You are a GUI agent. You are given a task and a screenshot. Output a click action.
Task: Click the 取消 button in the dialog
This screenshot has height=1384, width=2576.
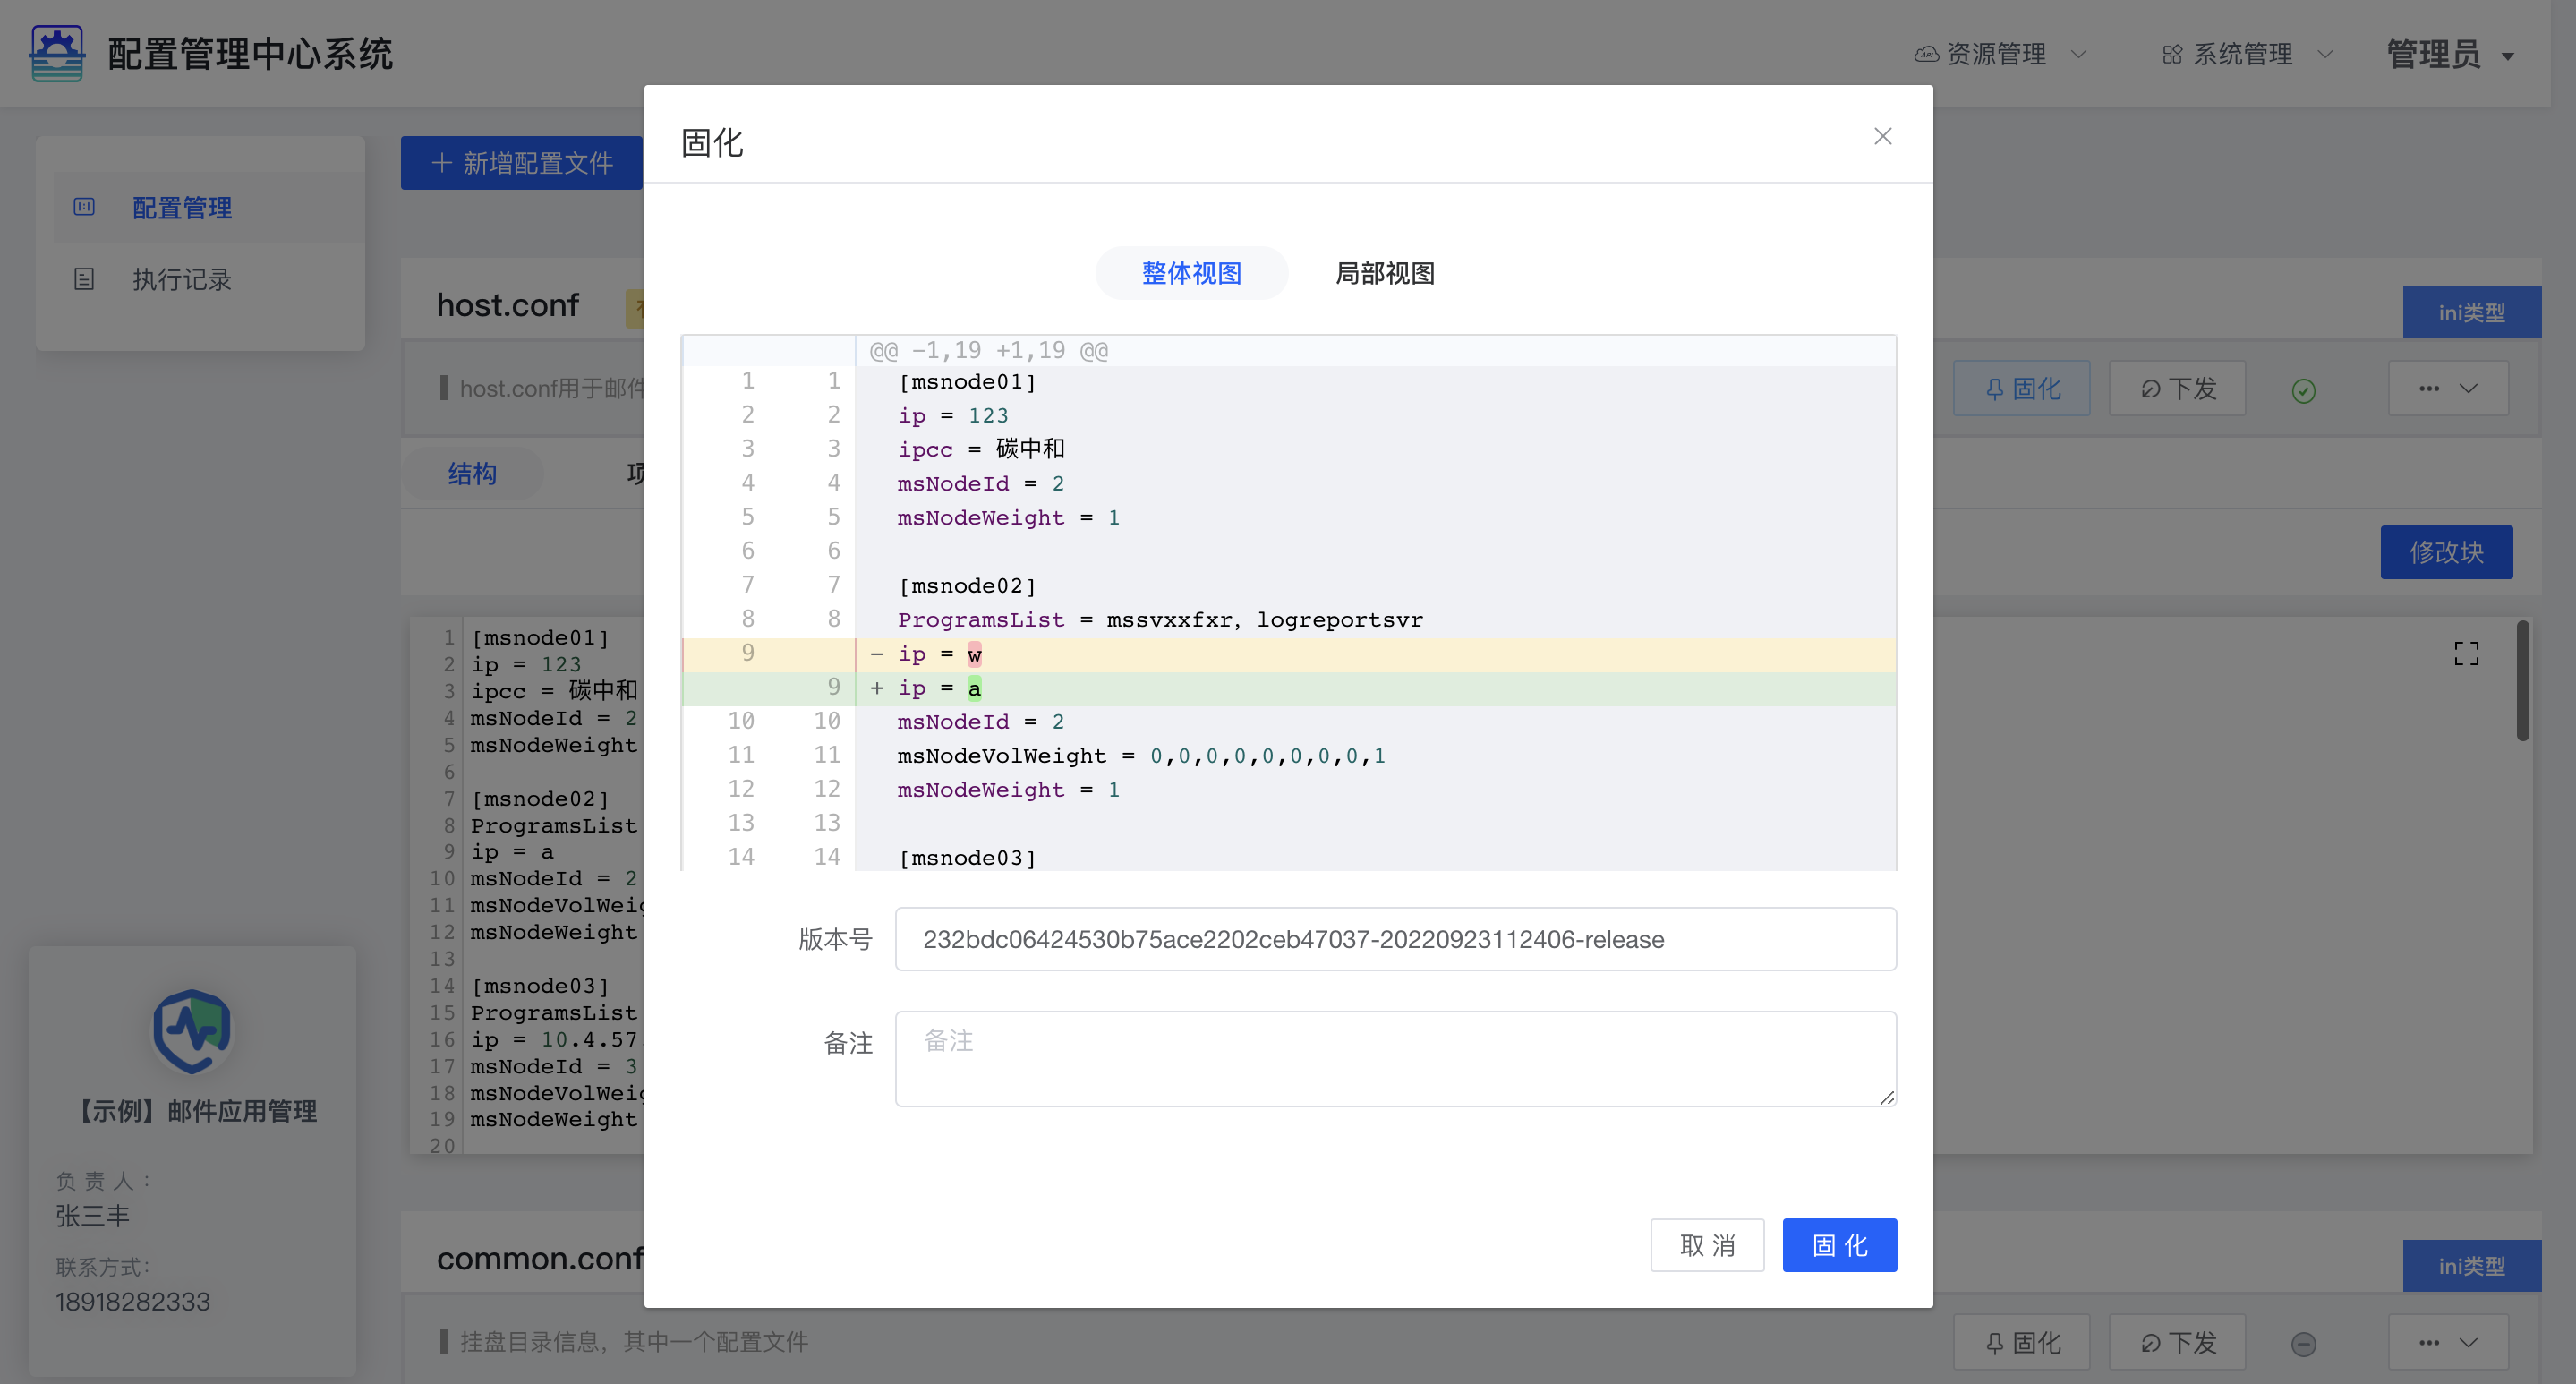coord(1707,1245)
